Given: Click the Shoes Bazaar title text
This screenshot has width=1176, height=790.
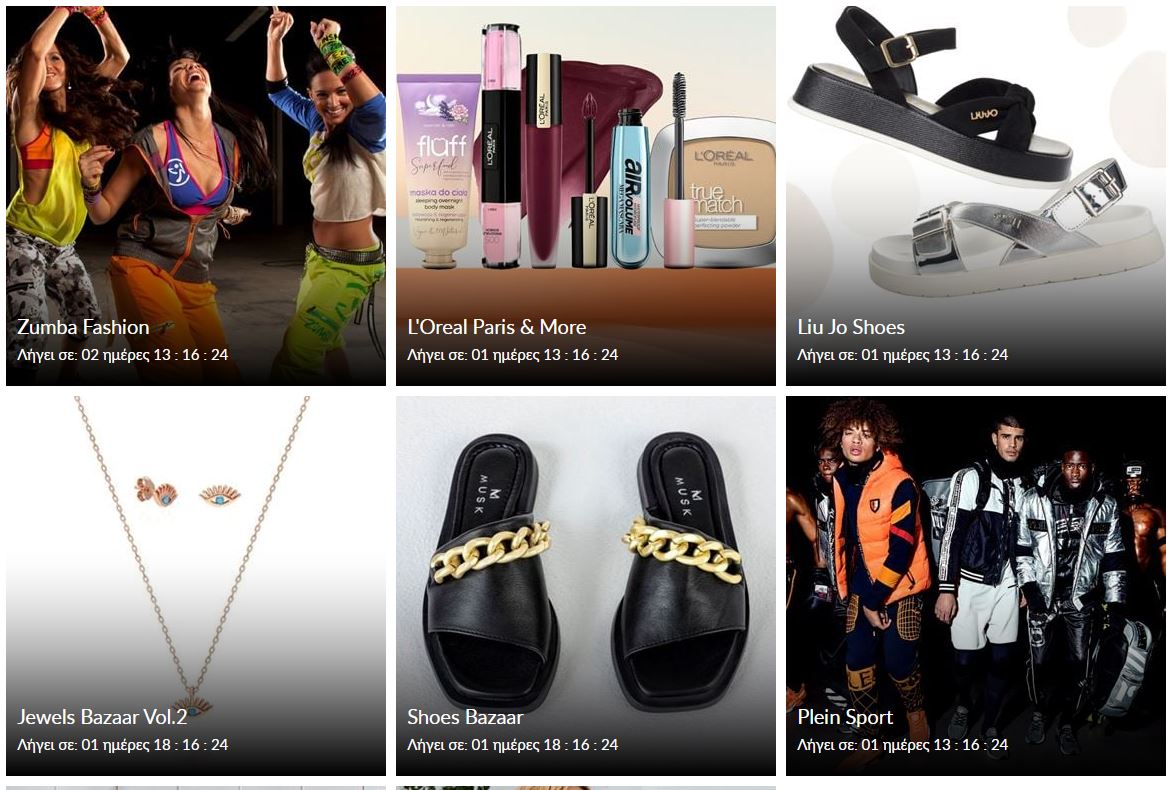Looking at the screenshot, I should pyautogui.click(x=465, y=717).
